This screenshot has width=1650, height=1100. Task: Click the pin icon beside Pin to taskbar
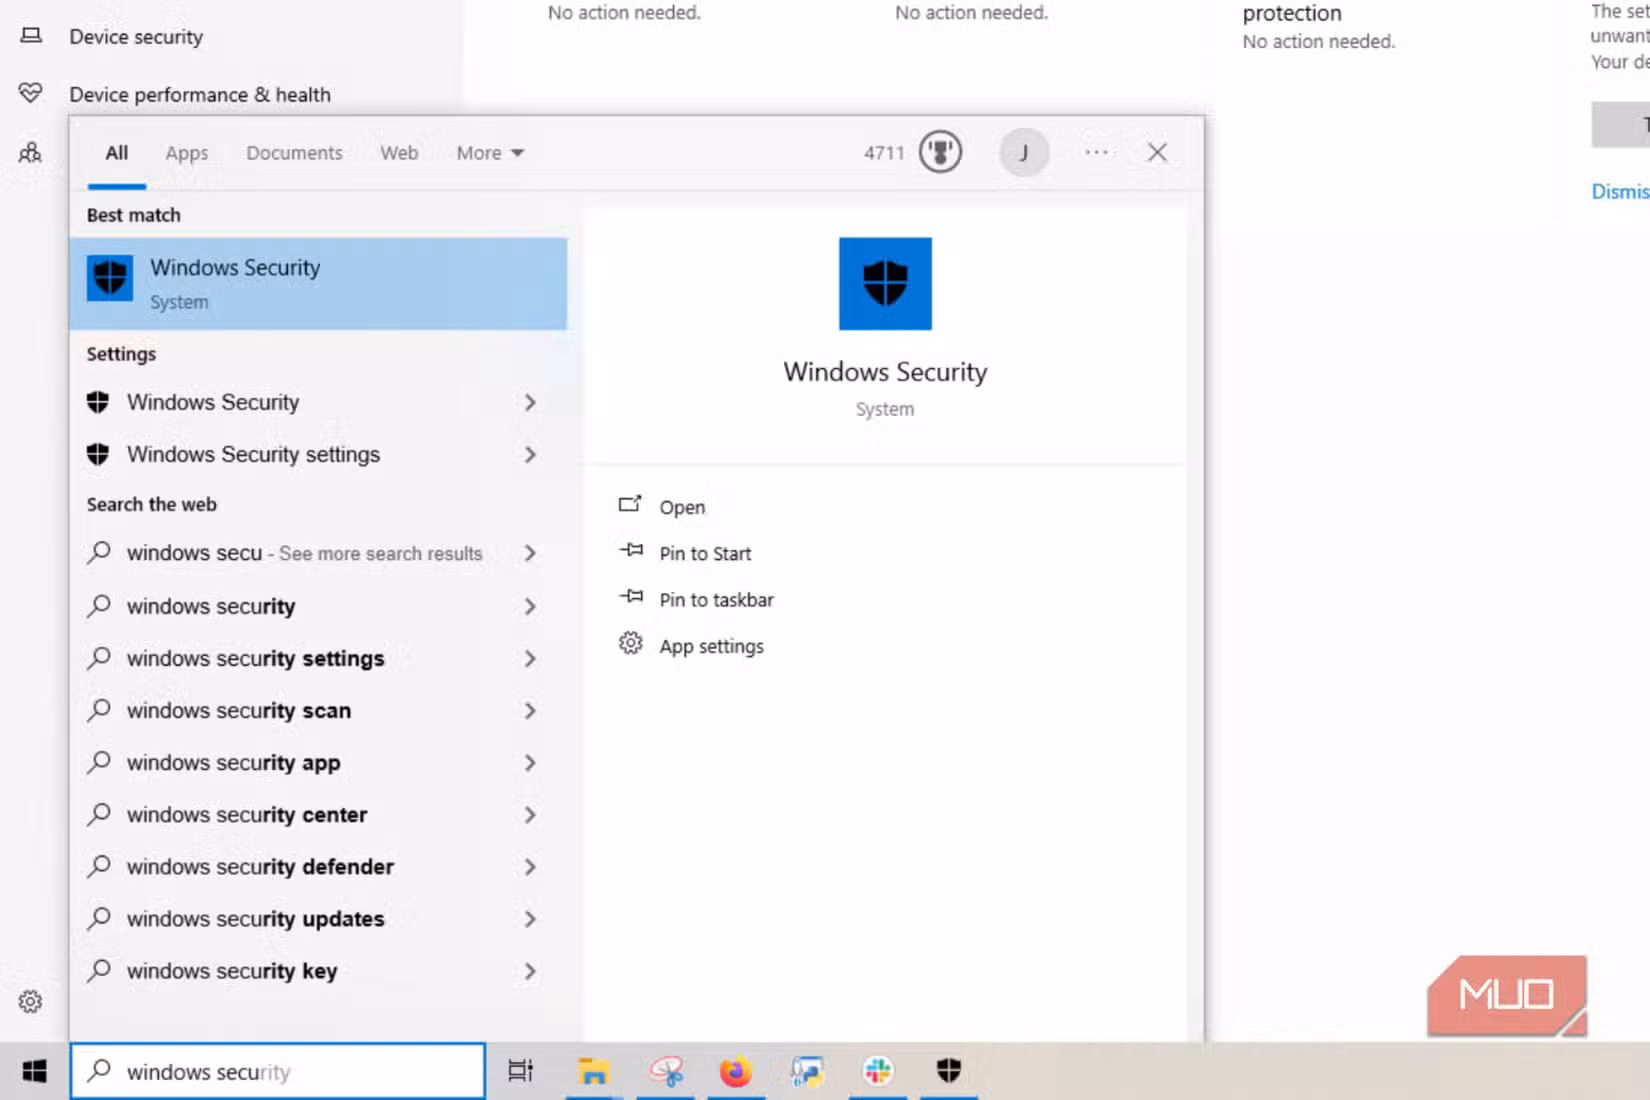(631, 597)
